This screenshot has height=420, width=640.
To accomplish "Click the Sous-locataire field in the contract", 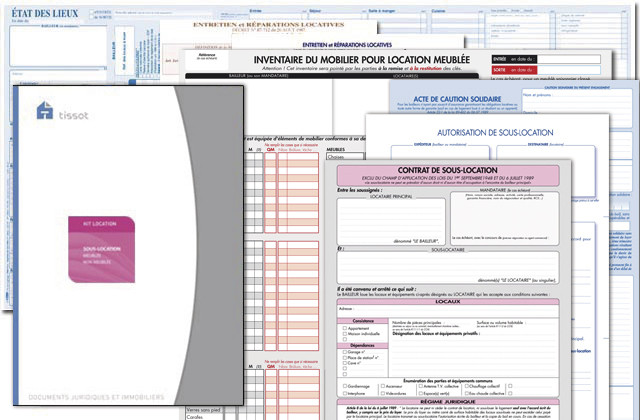I will coord(448,267).
